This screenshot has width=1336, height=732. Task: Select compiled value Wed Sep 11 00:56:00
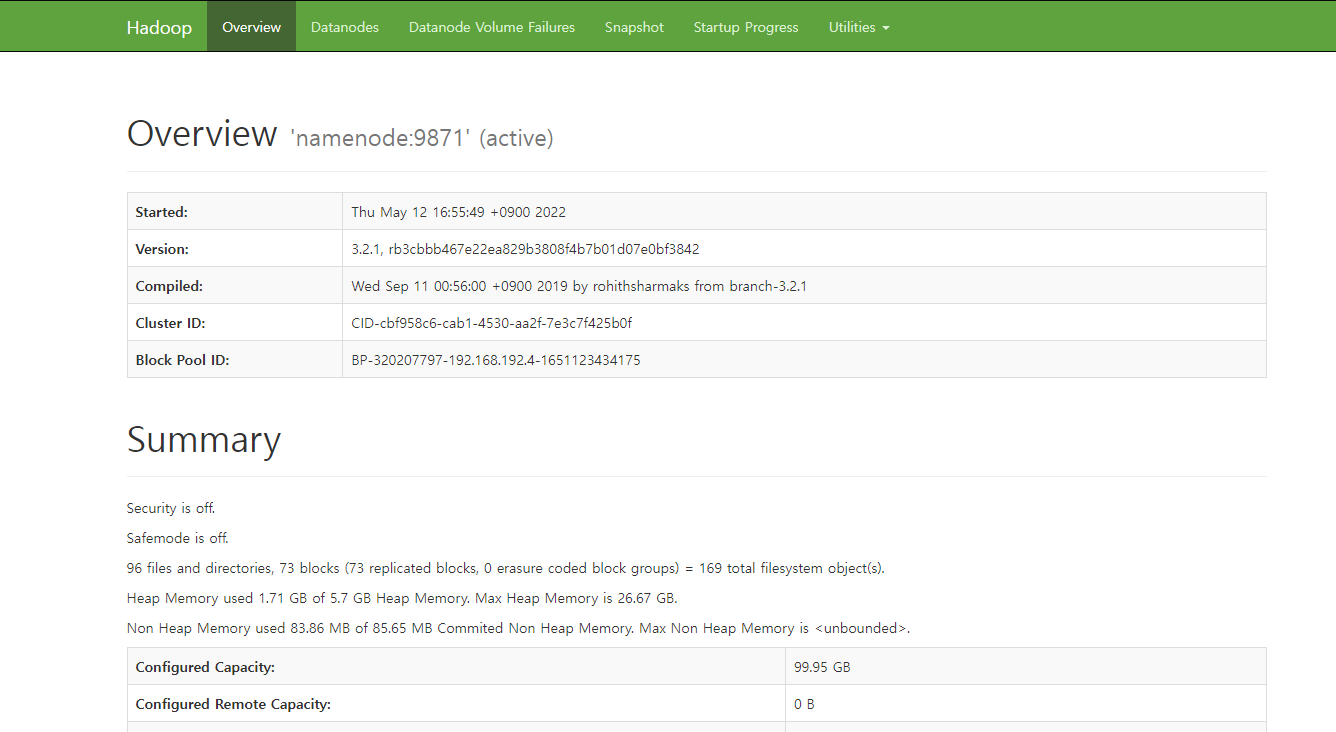pyautogui.click(x=579, y=286)
